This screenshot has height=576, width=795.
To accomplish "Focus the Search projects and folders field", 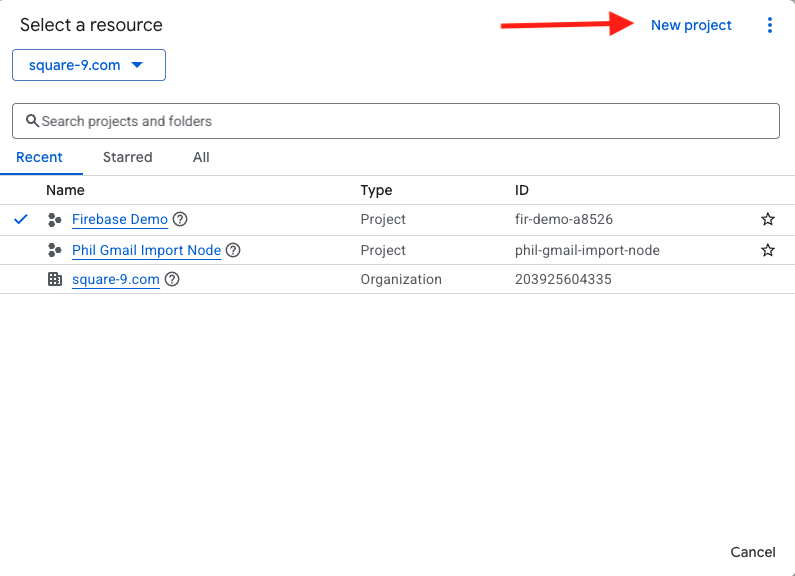I will [396, 121].
